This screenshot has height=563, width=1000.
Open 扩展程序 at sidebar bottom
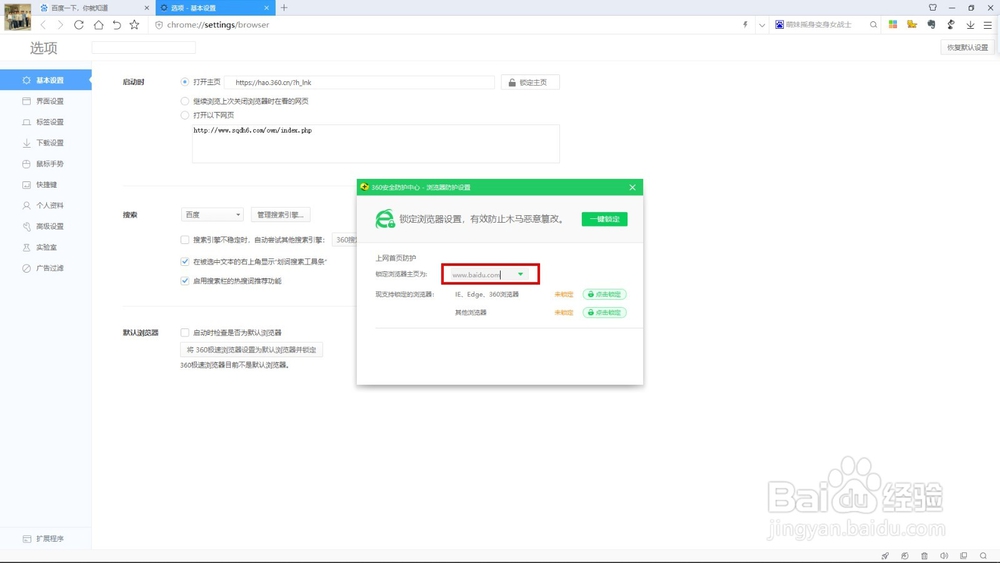click(46, 539)
